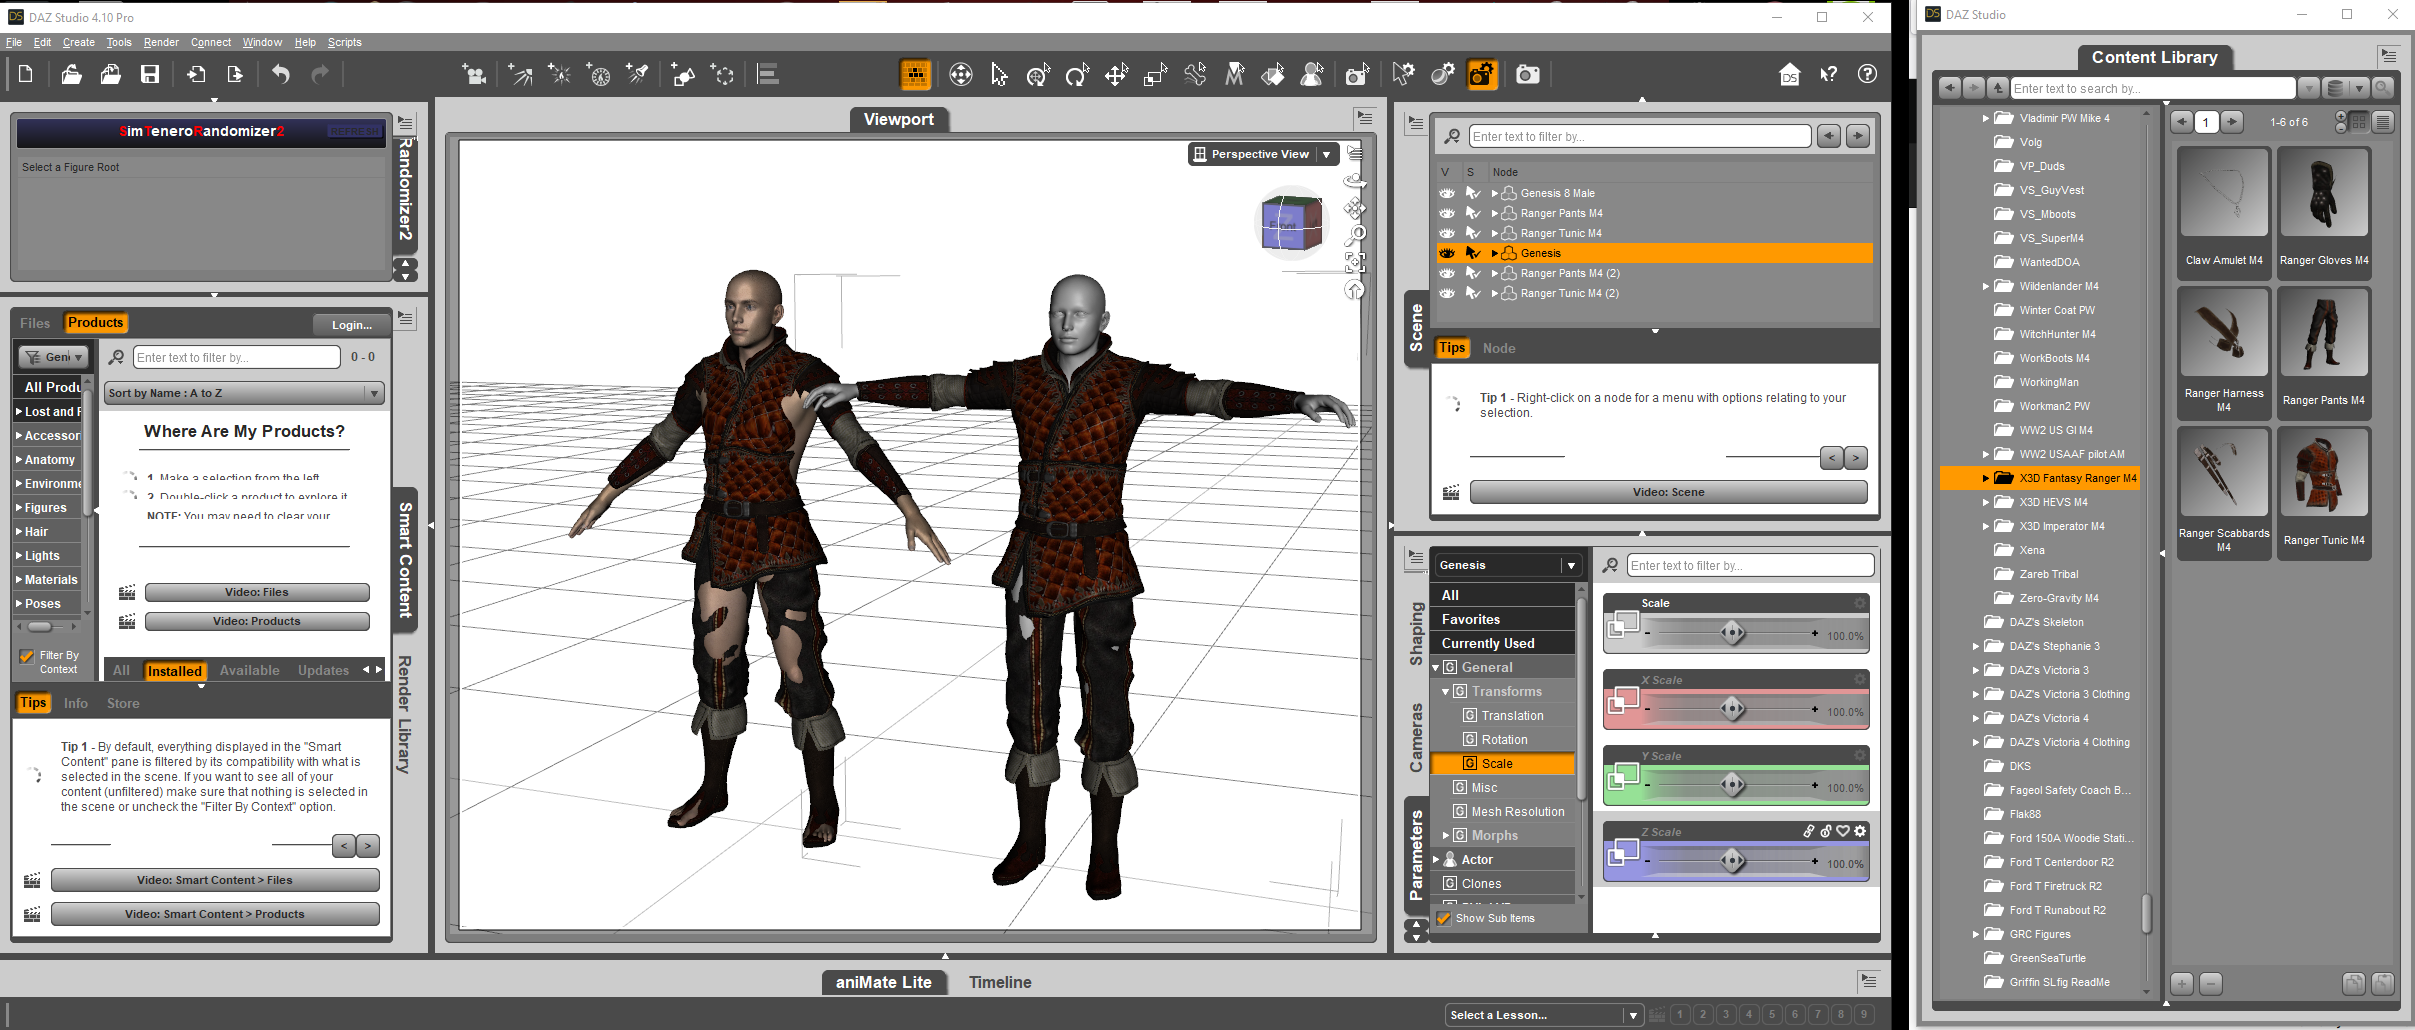Switch to the Timeline tab

coord(999,982)
